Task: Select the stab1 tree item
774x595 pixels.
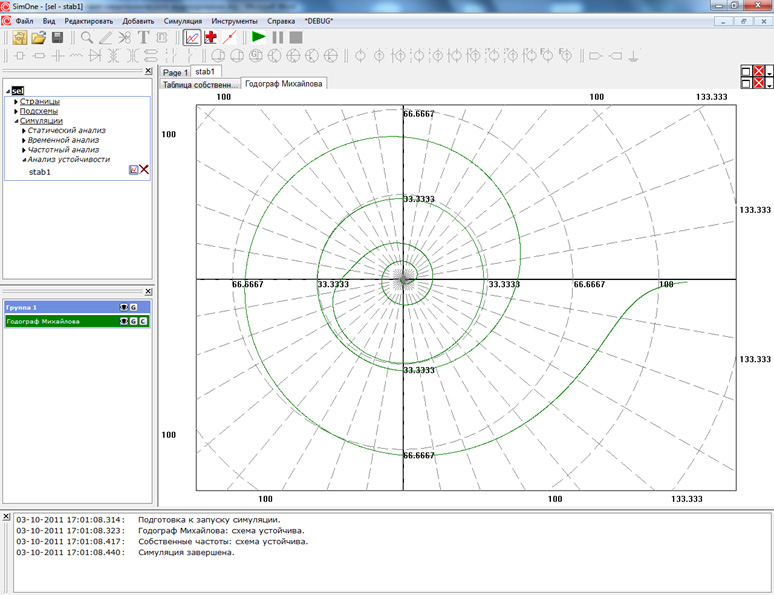Action: [x=39, y=172]
